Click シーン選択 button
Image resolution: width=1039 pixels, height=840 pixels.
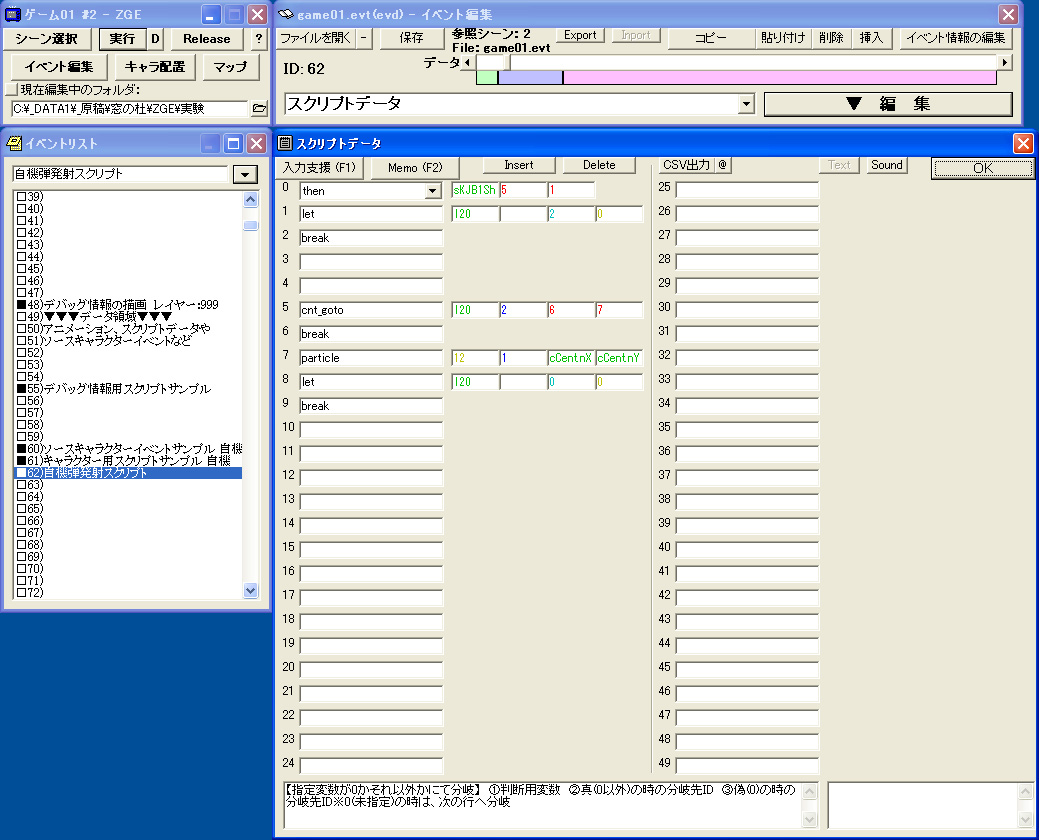(x=46, y=39)
